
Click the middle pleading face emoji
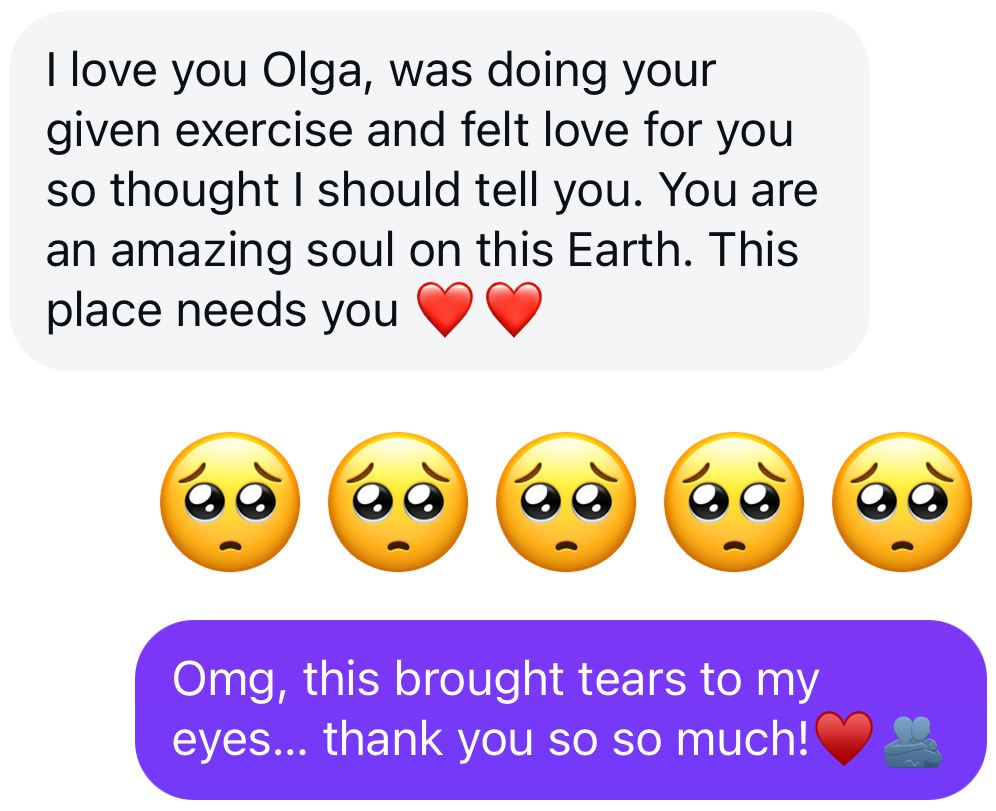(x=565, y=502)
